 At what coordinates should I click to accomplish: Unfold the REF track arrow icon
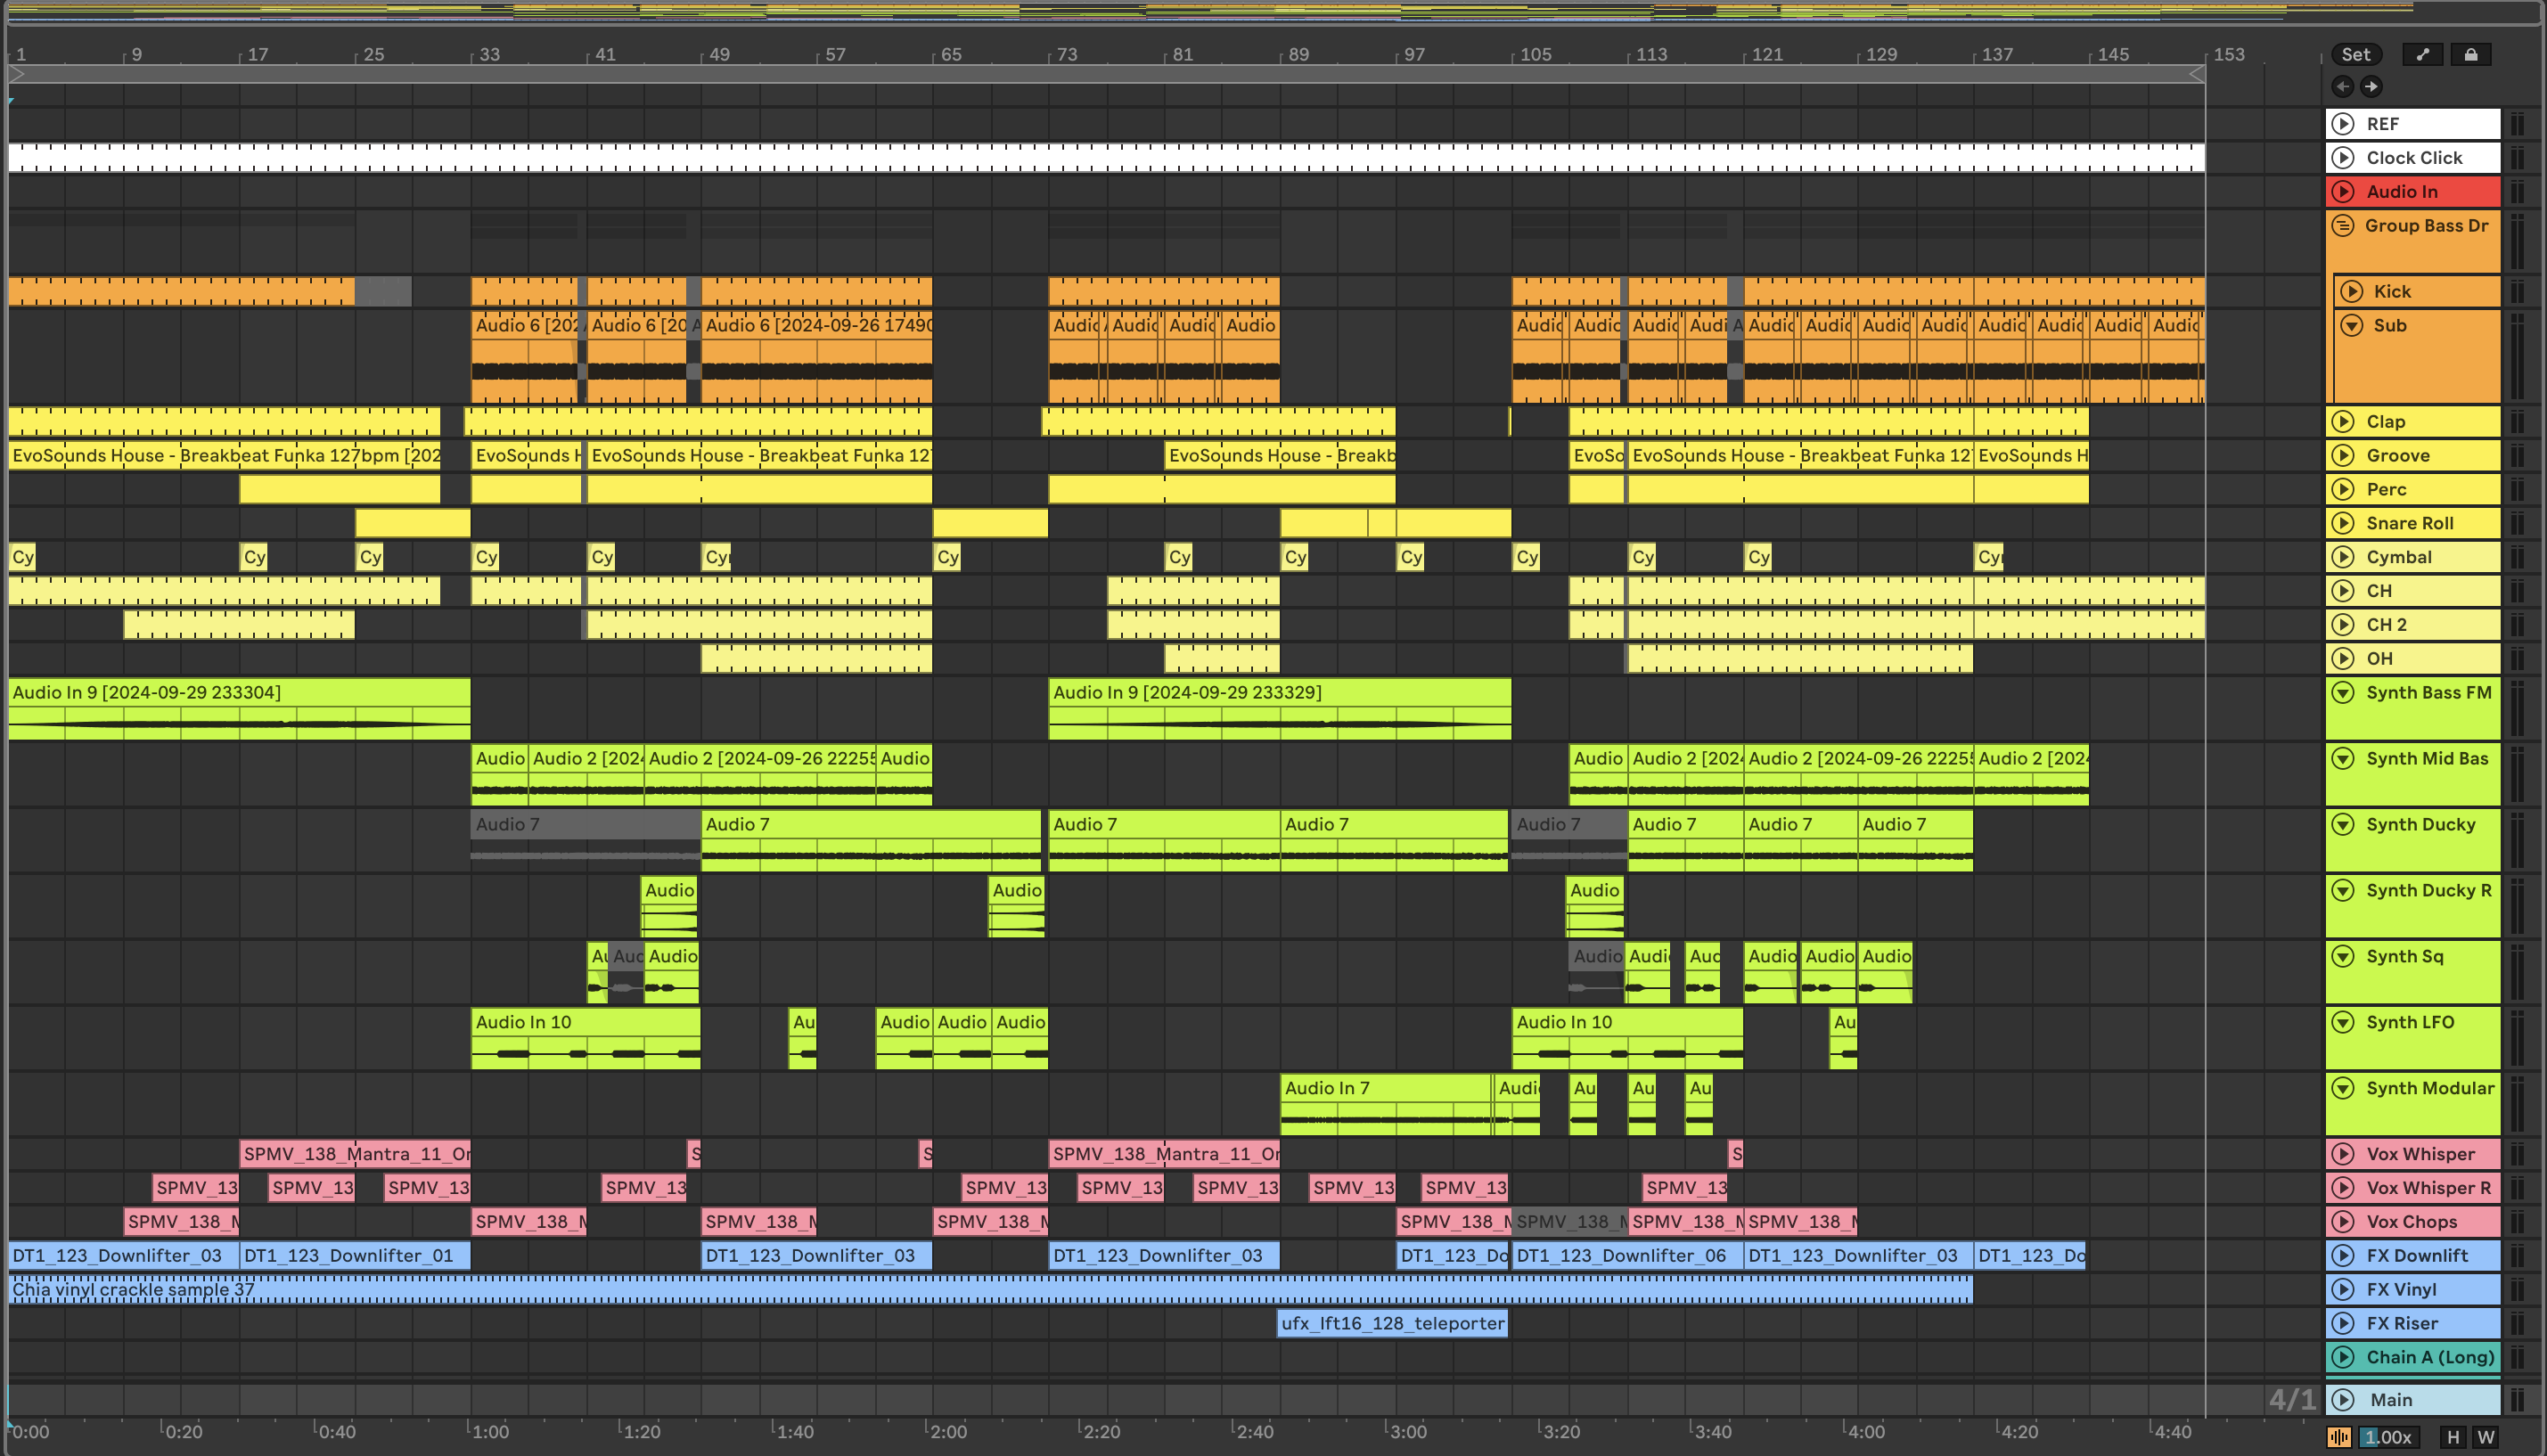2343,124
